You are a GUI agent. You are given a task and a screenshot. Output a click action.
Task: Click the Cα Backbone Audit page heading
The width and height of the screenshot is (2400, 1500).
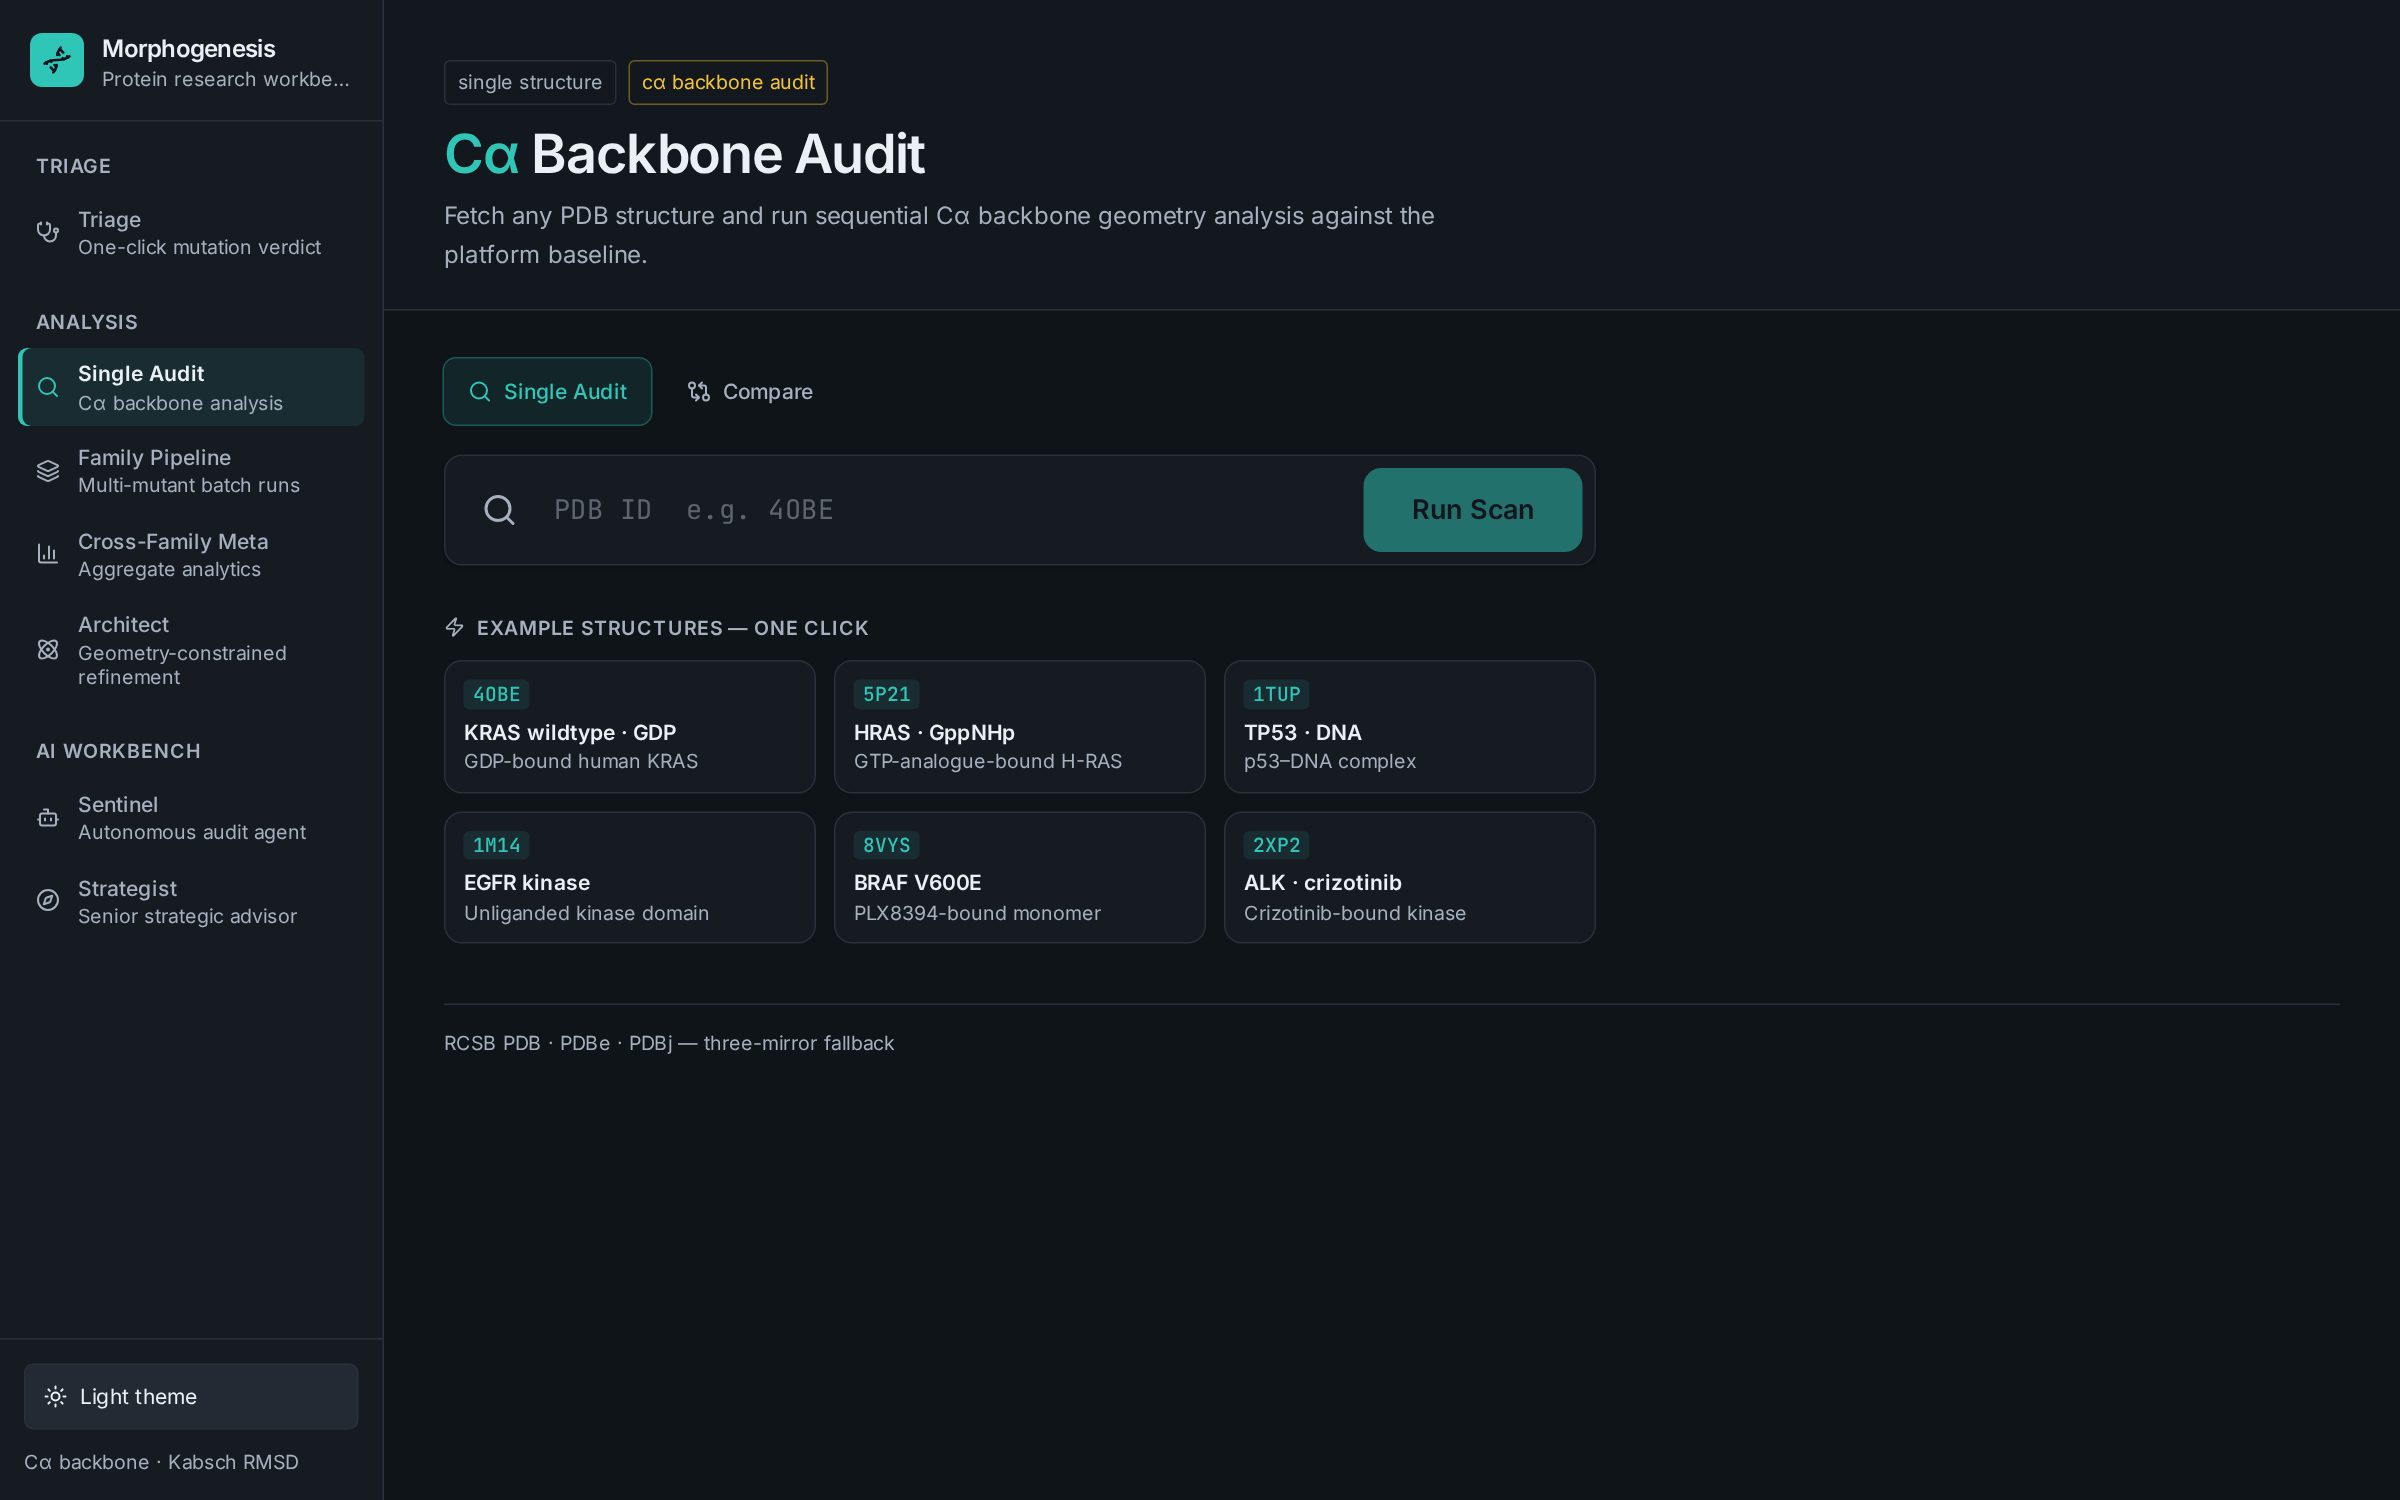coord(684,154)
